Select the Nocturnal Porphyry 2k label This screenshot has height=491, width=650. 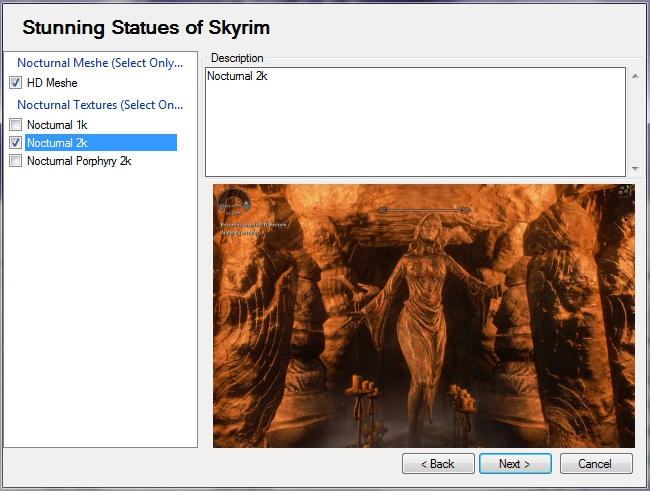pyautogui.click(x=79, y=161)
